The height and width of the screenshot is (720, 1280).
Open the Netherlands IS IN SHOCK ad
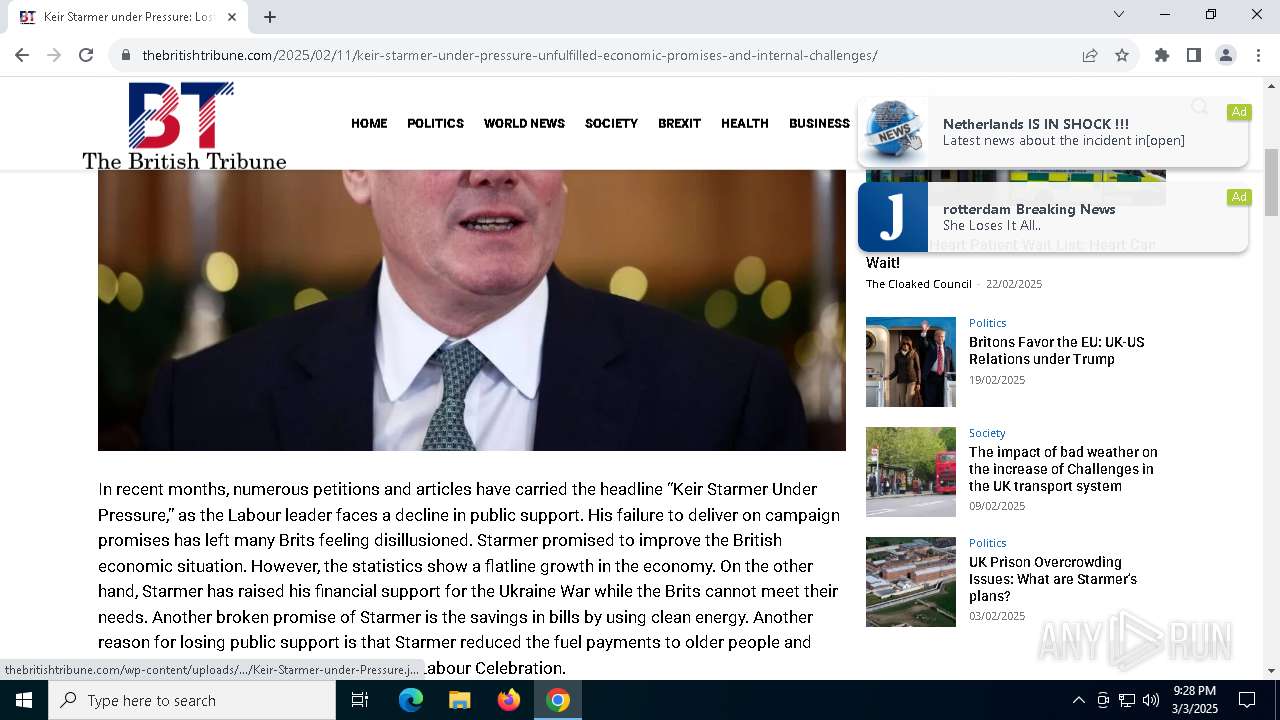point(1053,132)
